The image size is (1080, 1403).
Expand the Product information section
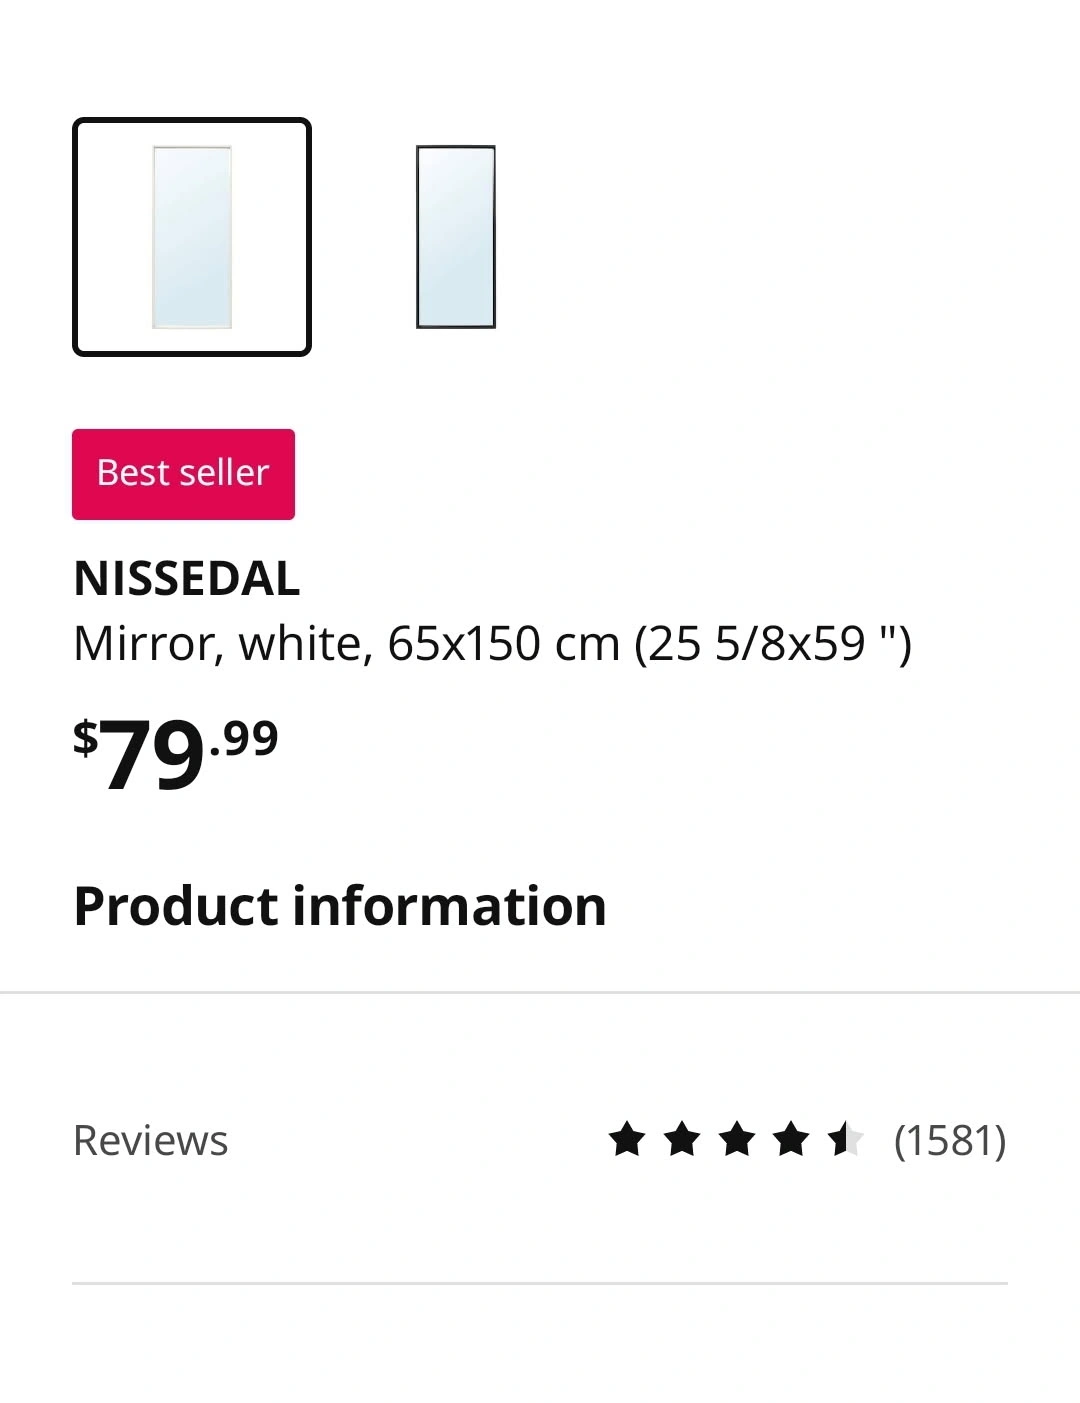pyautogui.click(x=340, y=906)
